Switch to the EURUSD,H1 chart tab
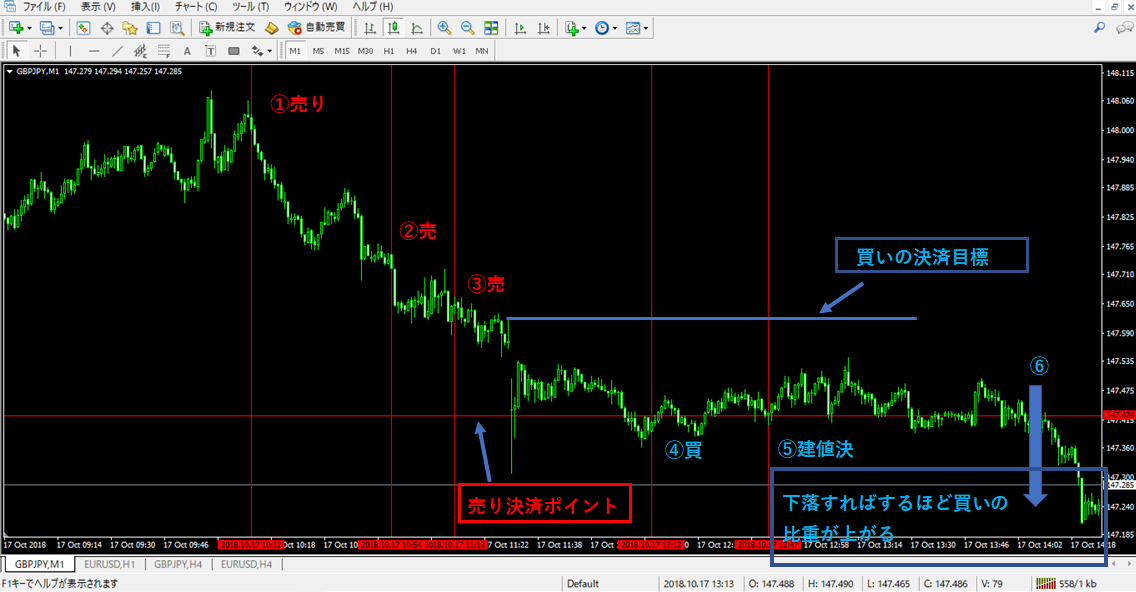Image resolution: width=1136 pixels, height=592 pixels. coord(111,564)
